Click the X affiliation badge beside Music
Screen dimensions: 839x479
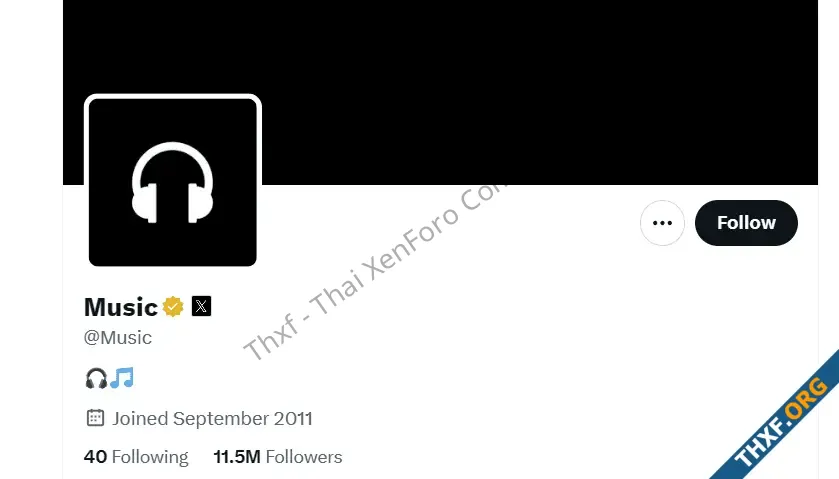click(201, 306)
